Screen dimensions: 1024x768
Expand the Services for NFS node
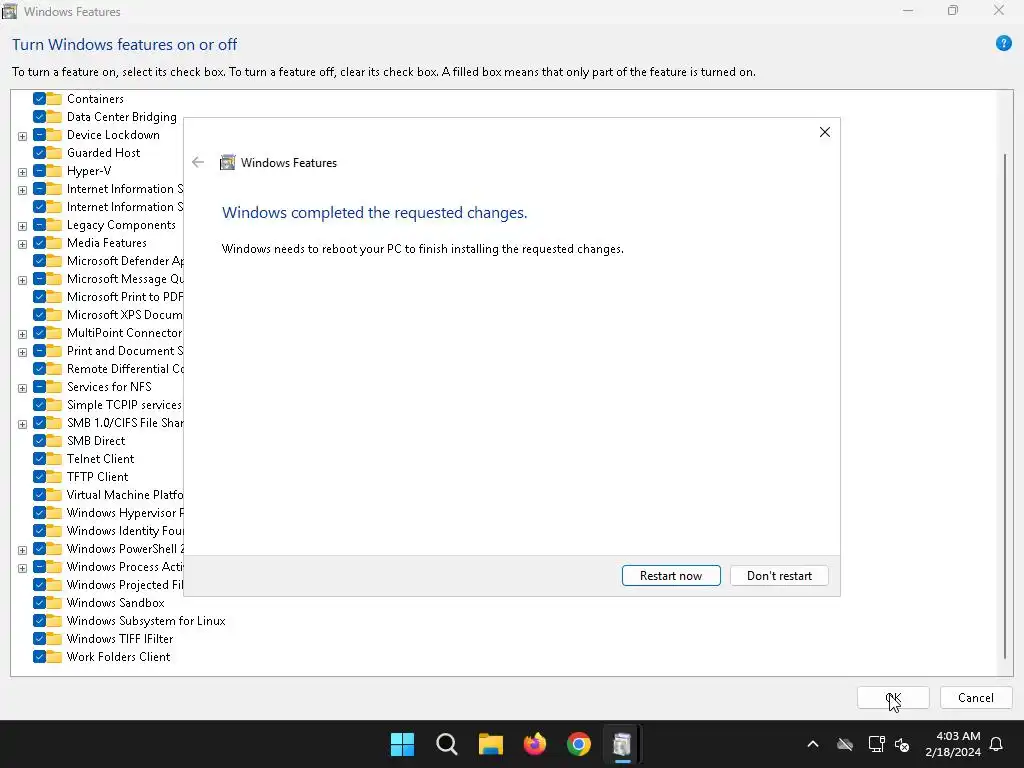(22, 388)
